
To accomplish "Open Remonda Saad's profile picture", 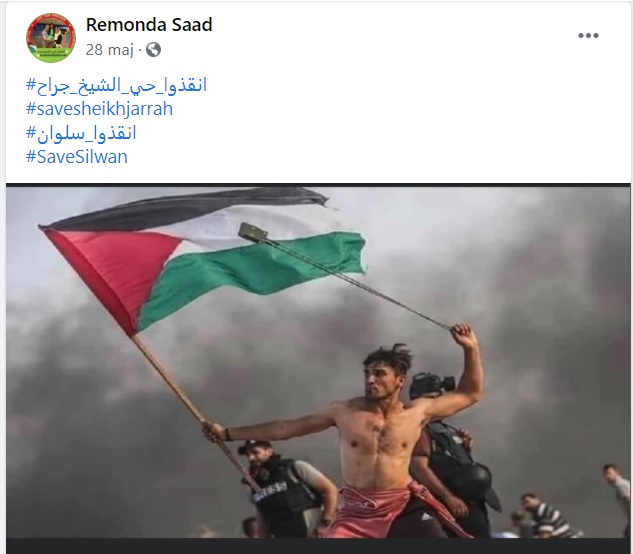I will tap(51, 38).
